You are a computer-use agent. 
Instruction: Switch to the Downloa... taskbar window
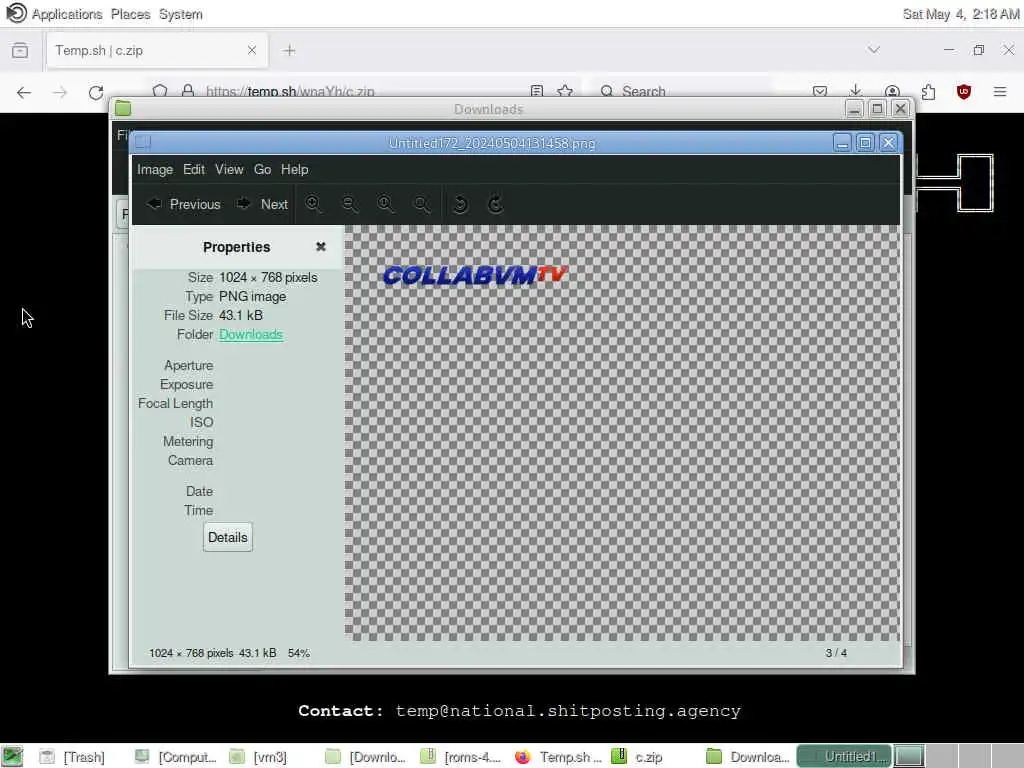tap(748, 756)
